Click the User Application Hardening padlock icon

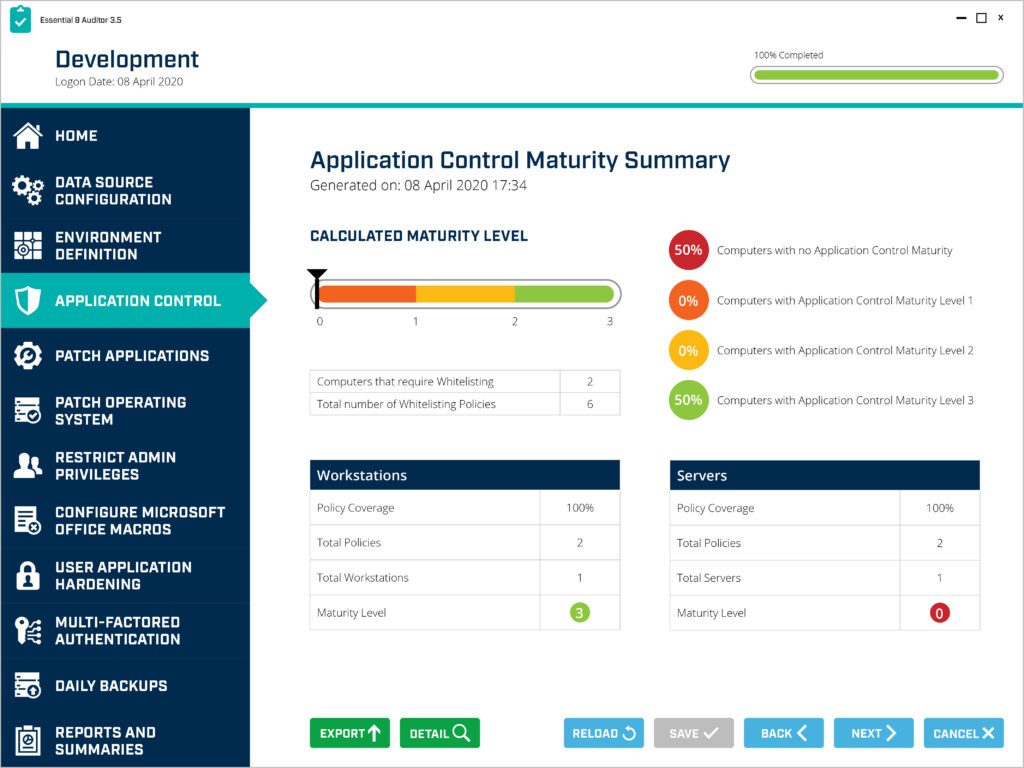[30, 575]
